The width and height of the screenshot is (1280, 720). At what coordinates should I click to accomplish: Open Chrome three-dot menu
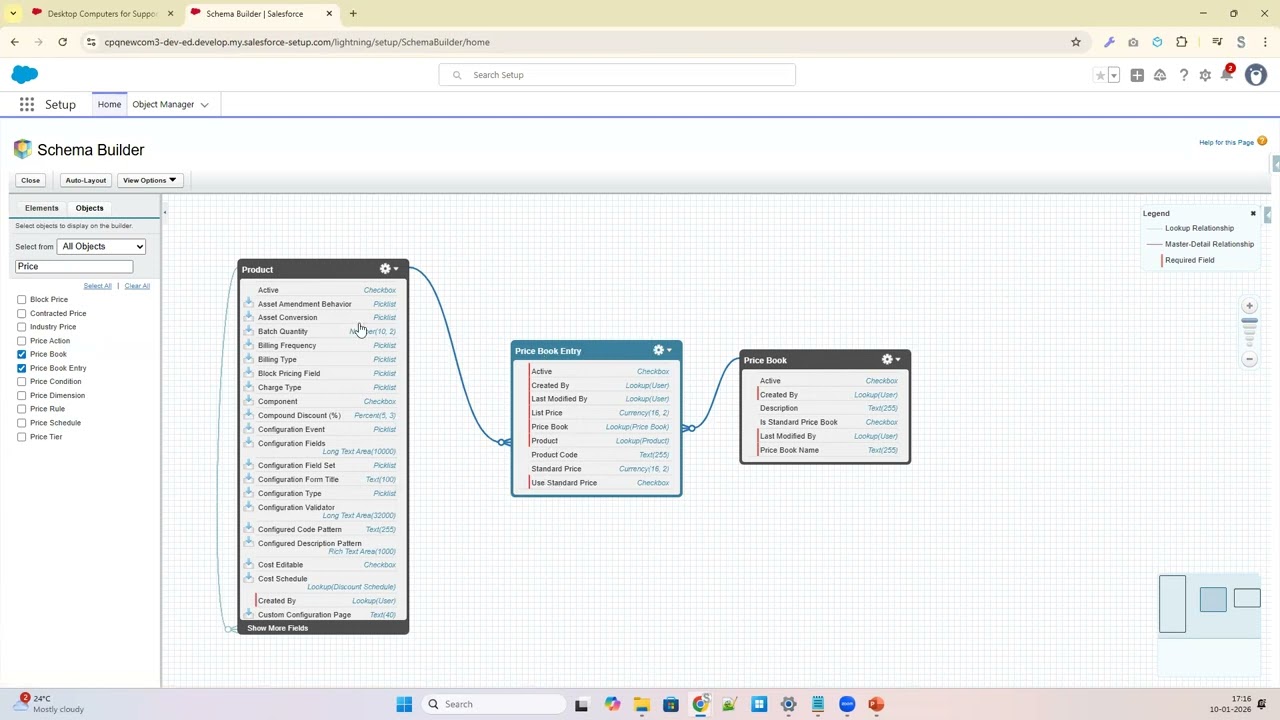1265,42
